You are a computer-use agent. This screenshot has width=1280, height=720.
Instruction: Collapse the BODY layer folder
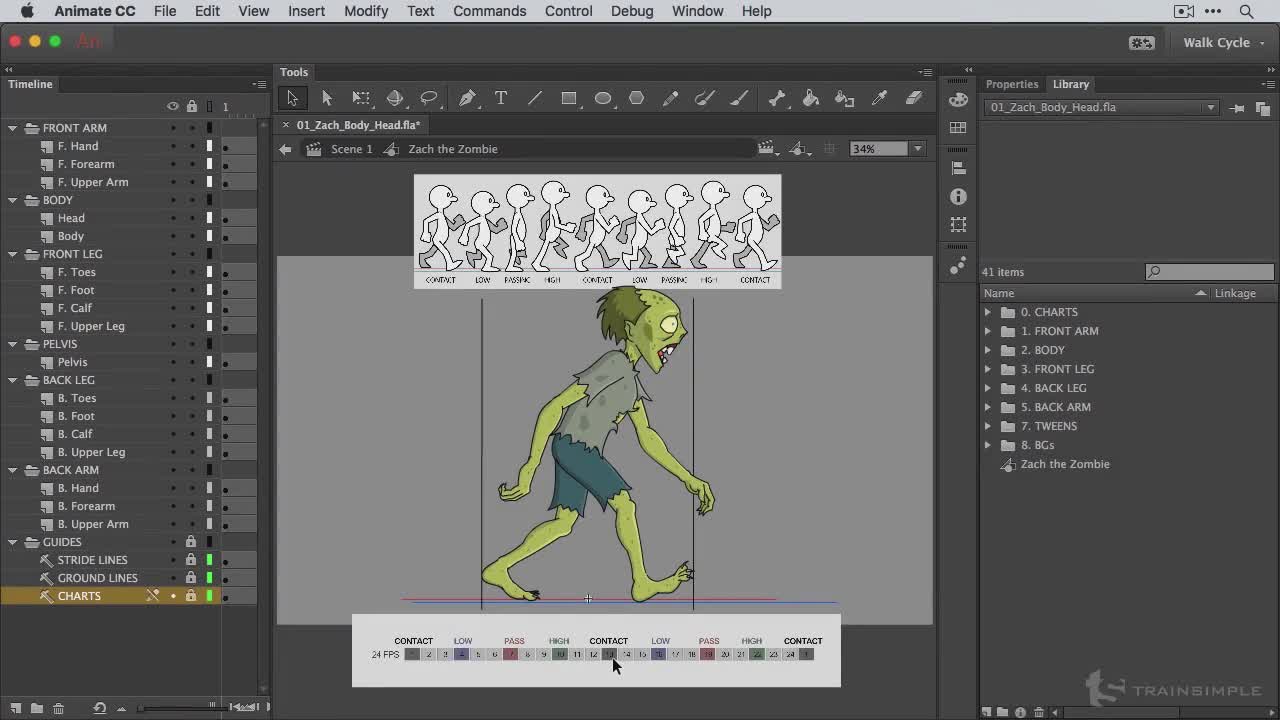(13, 200)
